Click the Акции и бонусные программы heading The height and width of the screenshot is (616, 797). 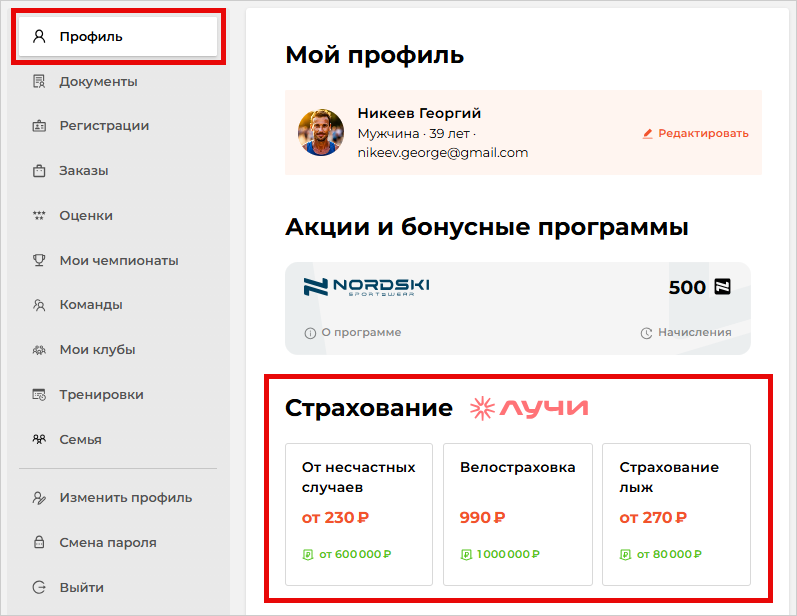pyautogui.click(x=487, y=227)
